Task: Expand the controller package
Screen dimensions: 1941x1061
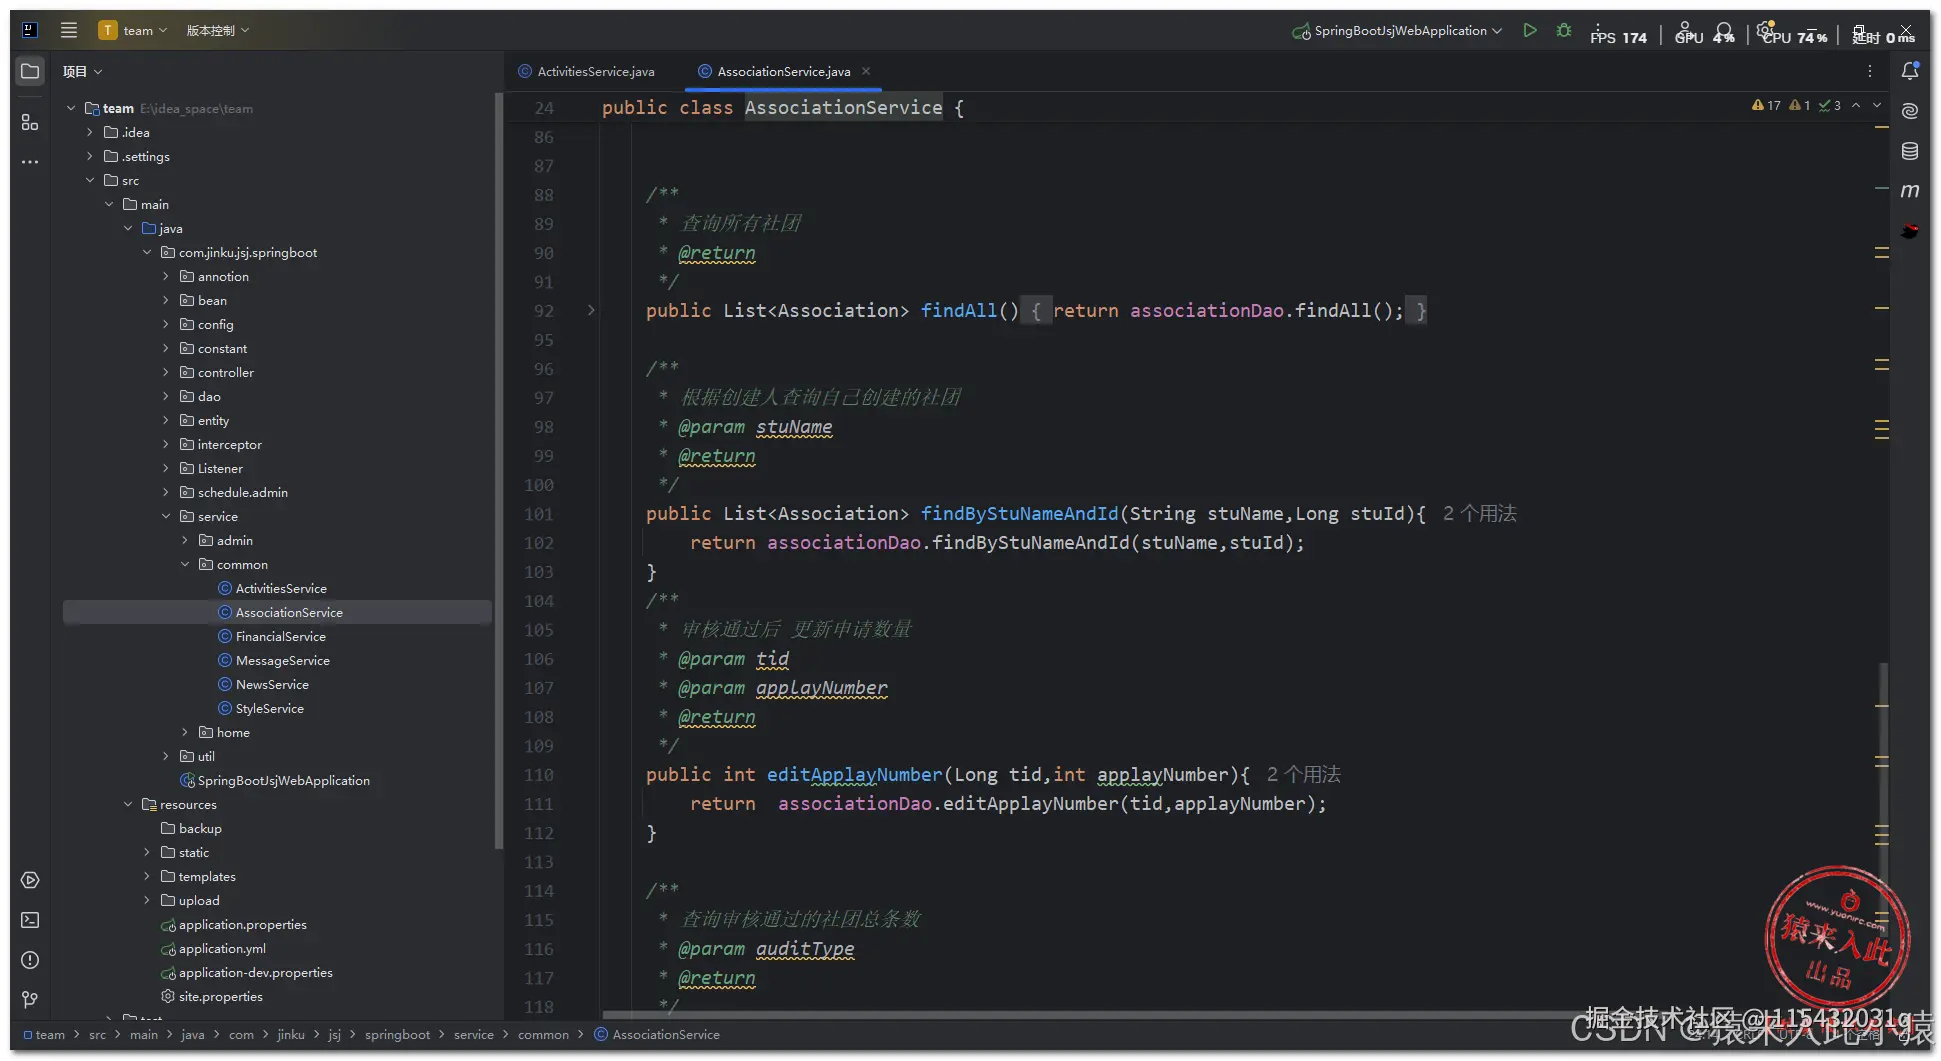Action: (166, 372)
